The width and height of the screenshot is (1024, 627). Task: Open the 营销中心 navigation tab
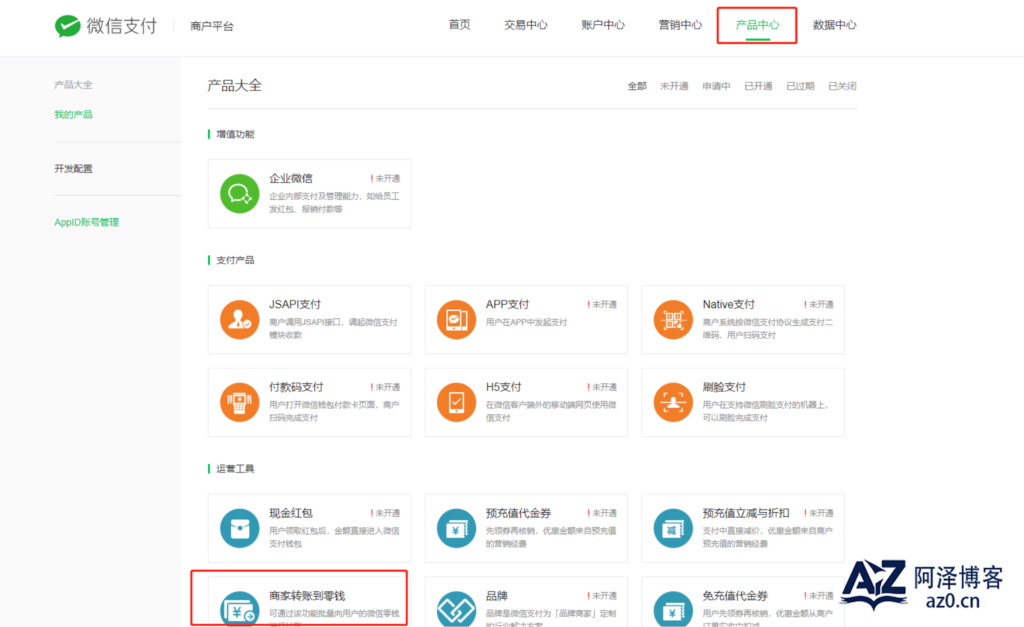click(680, 25)
